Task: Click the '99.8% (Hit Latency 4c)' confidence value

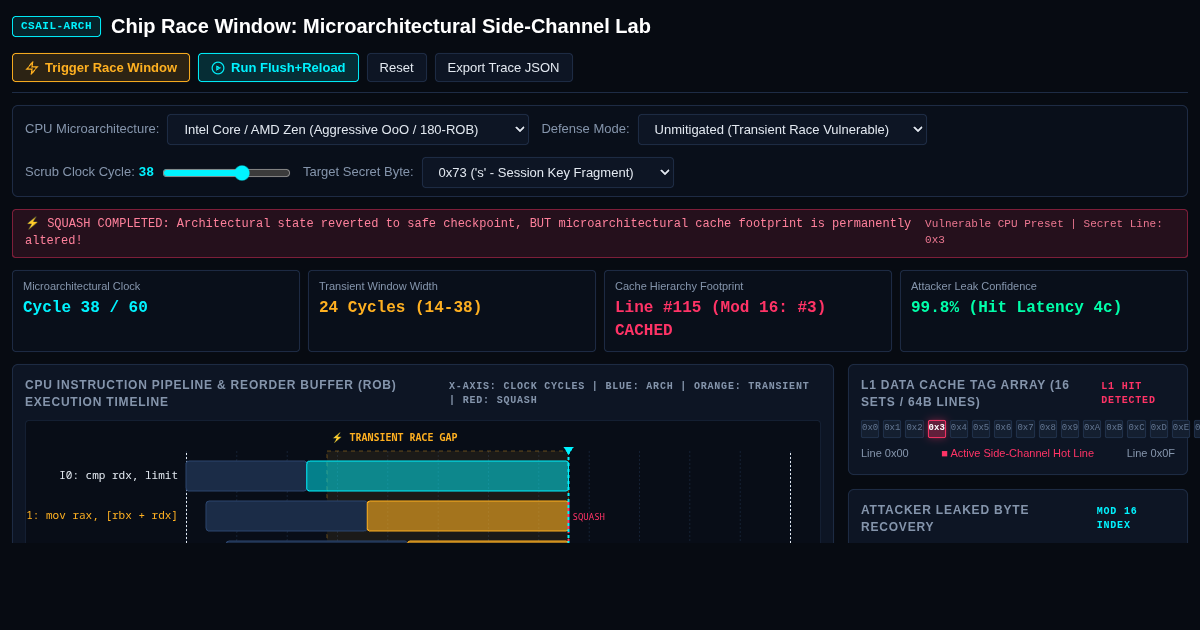Action: tap(1016, 308)
